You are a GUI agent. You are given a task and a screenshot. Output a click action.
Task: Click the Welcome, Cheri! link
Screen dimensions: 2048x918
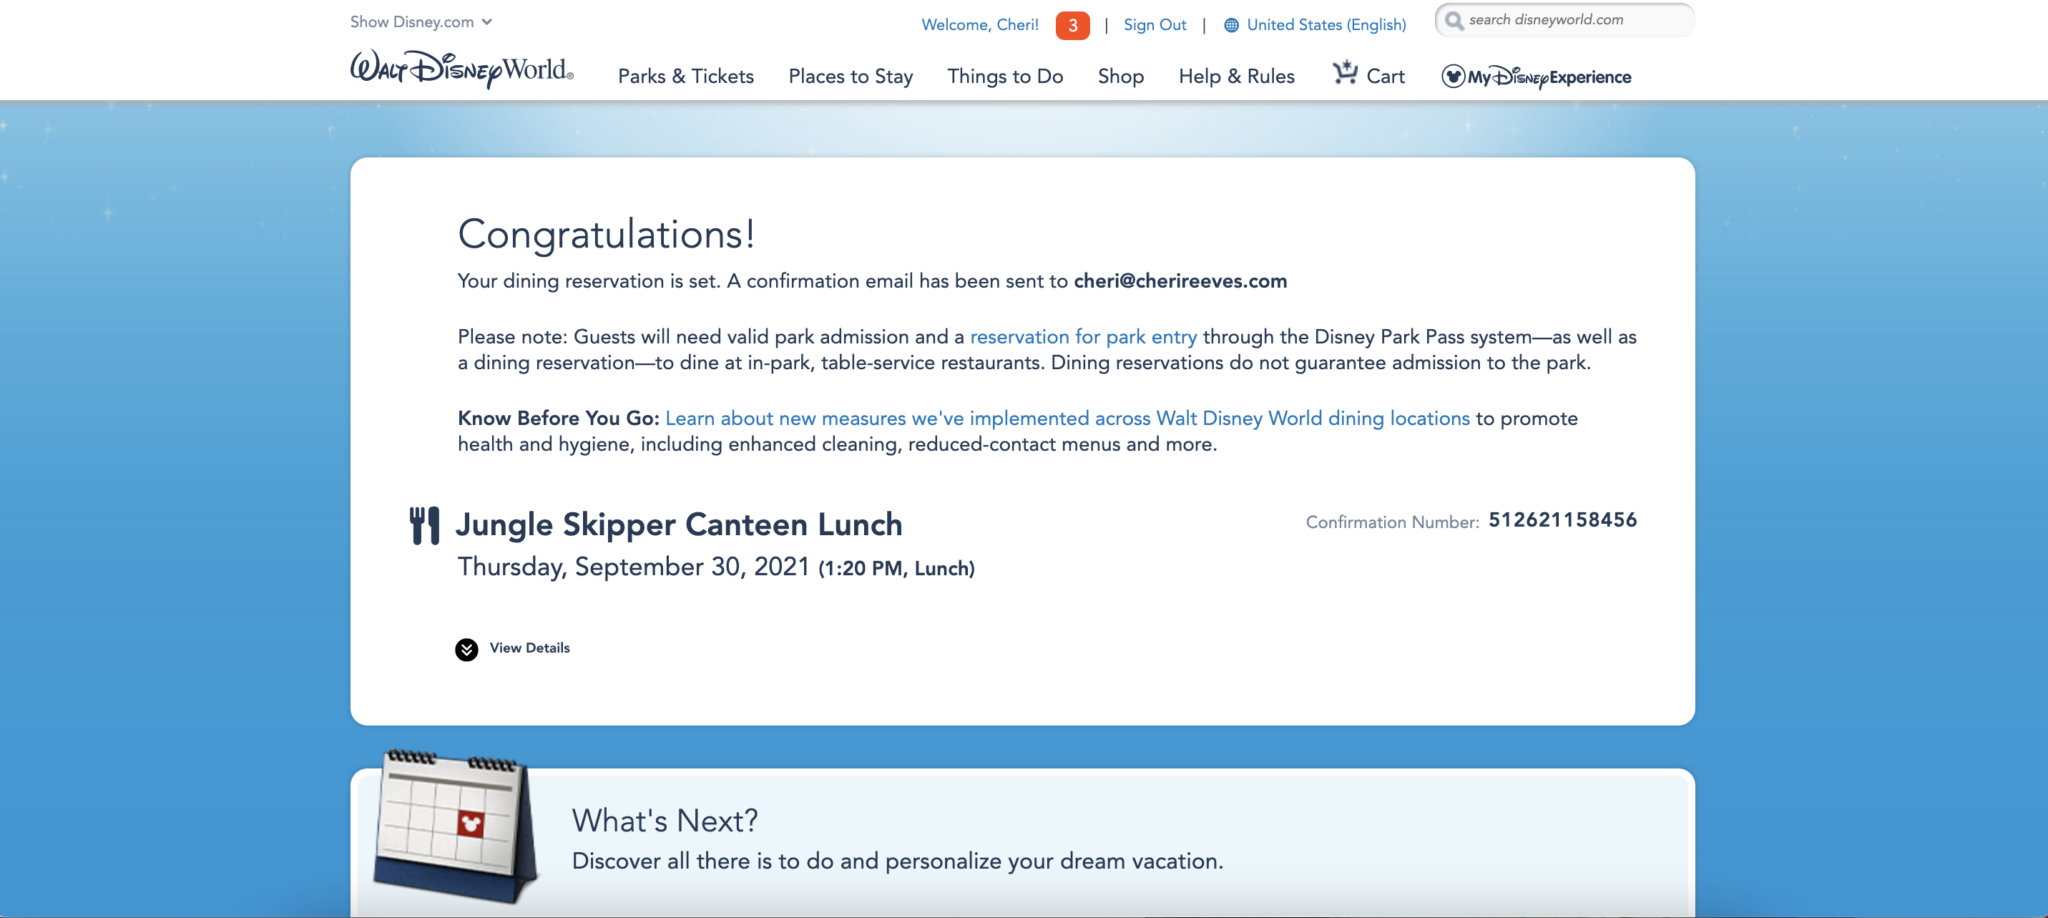[x=980, y=25]
